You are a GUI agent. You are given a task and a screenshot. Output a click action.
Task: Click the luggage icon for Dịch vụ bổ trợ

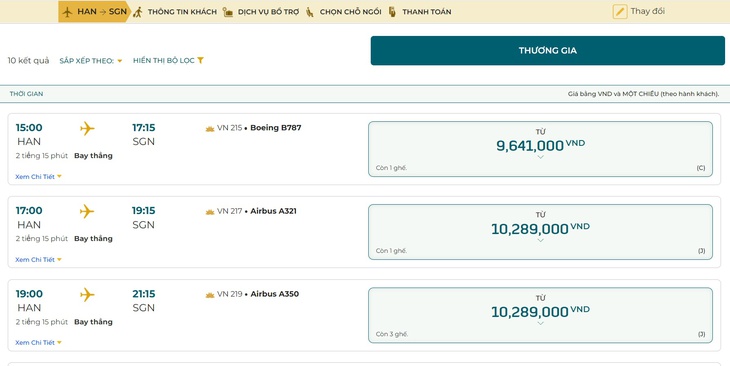pyautogui.click(x=228, y=12)
